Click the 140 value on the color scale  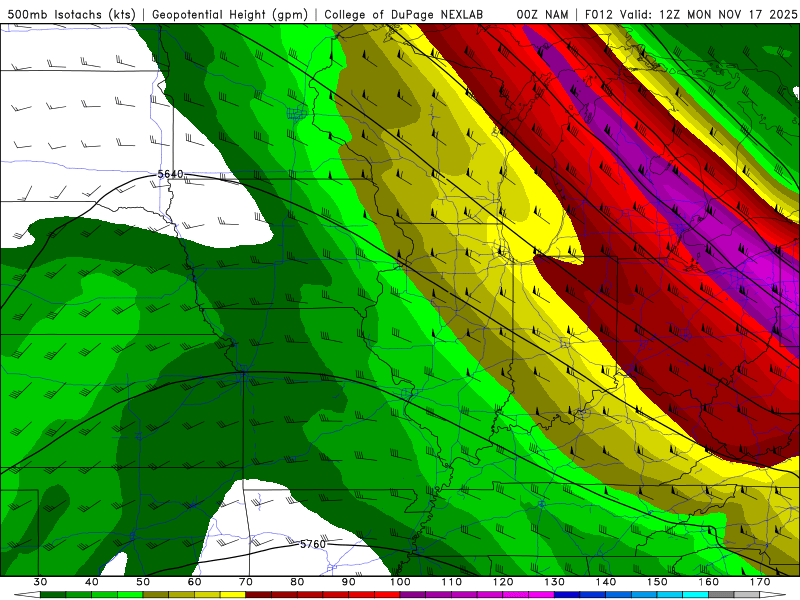pyautogui.click(x=606, y=582)
